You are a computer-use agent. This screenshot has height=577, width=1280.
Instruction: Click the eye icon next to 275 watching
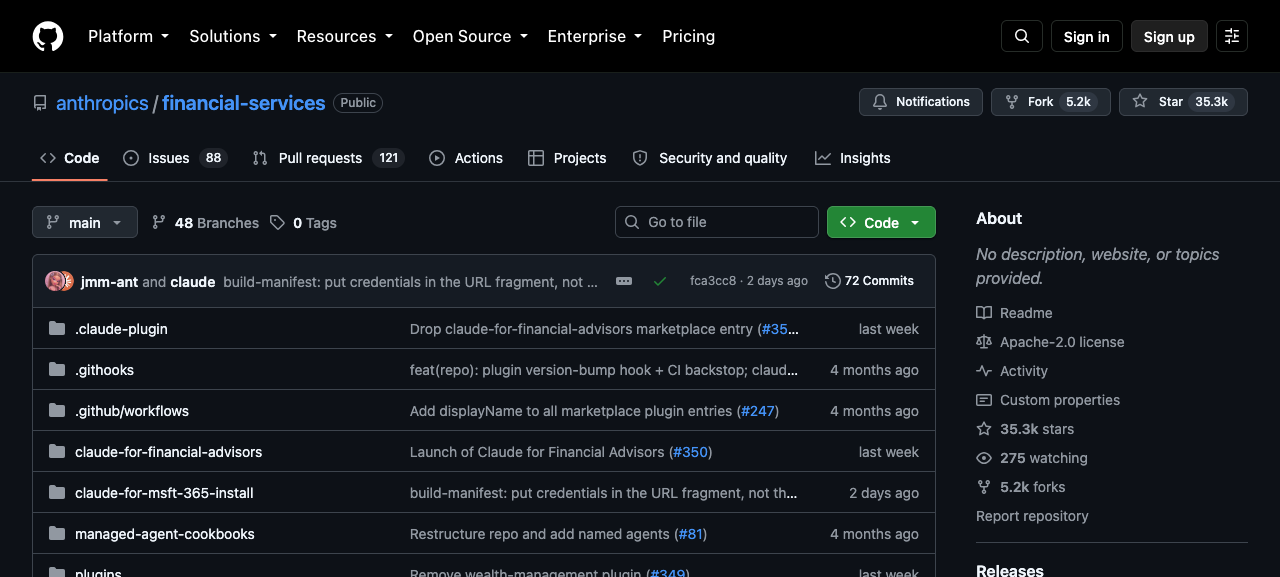[x=984, y=458]
